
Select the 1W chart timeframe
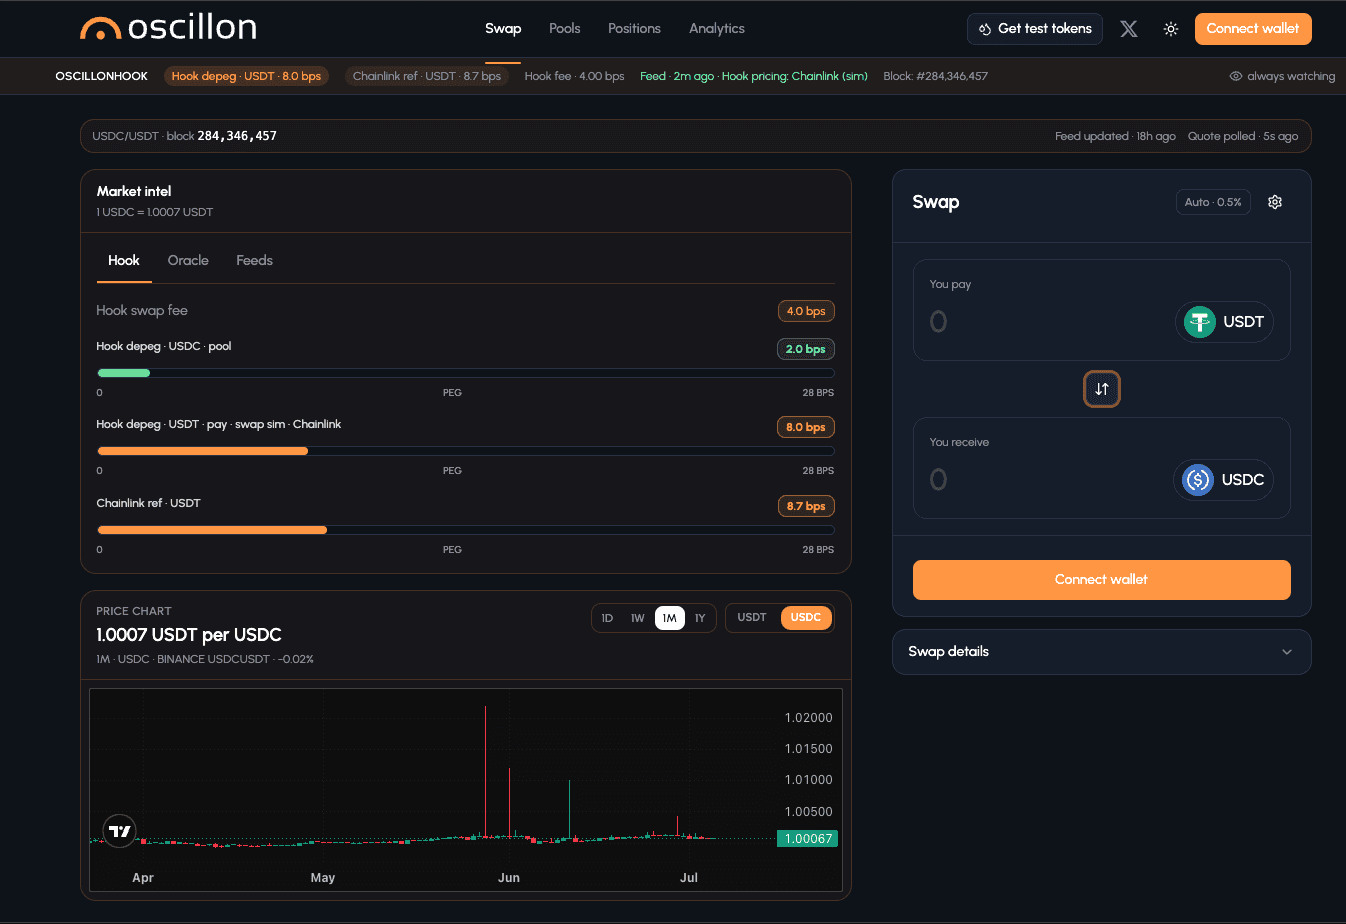point(638,618)
